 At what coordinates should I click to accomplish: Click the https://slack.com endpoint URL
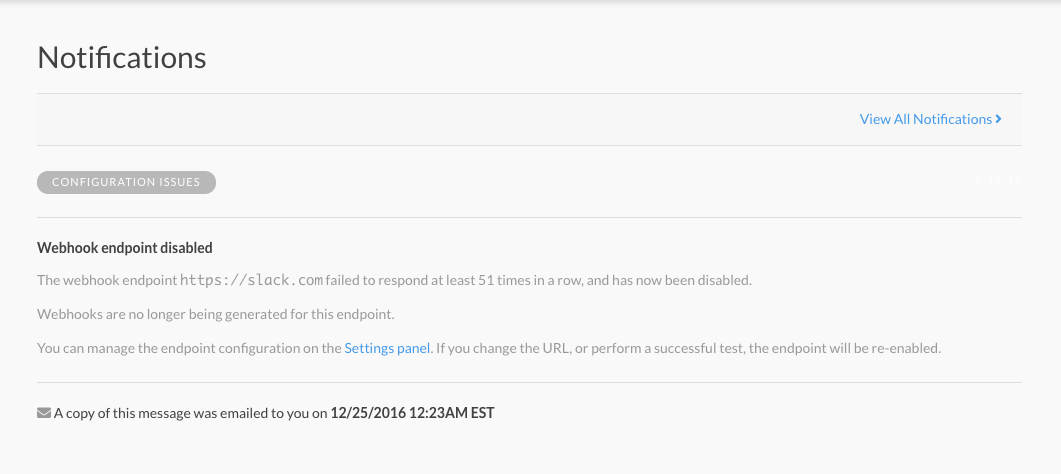click(252, 280)
